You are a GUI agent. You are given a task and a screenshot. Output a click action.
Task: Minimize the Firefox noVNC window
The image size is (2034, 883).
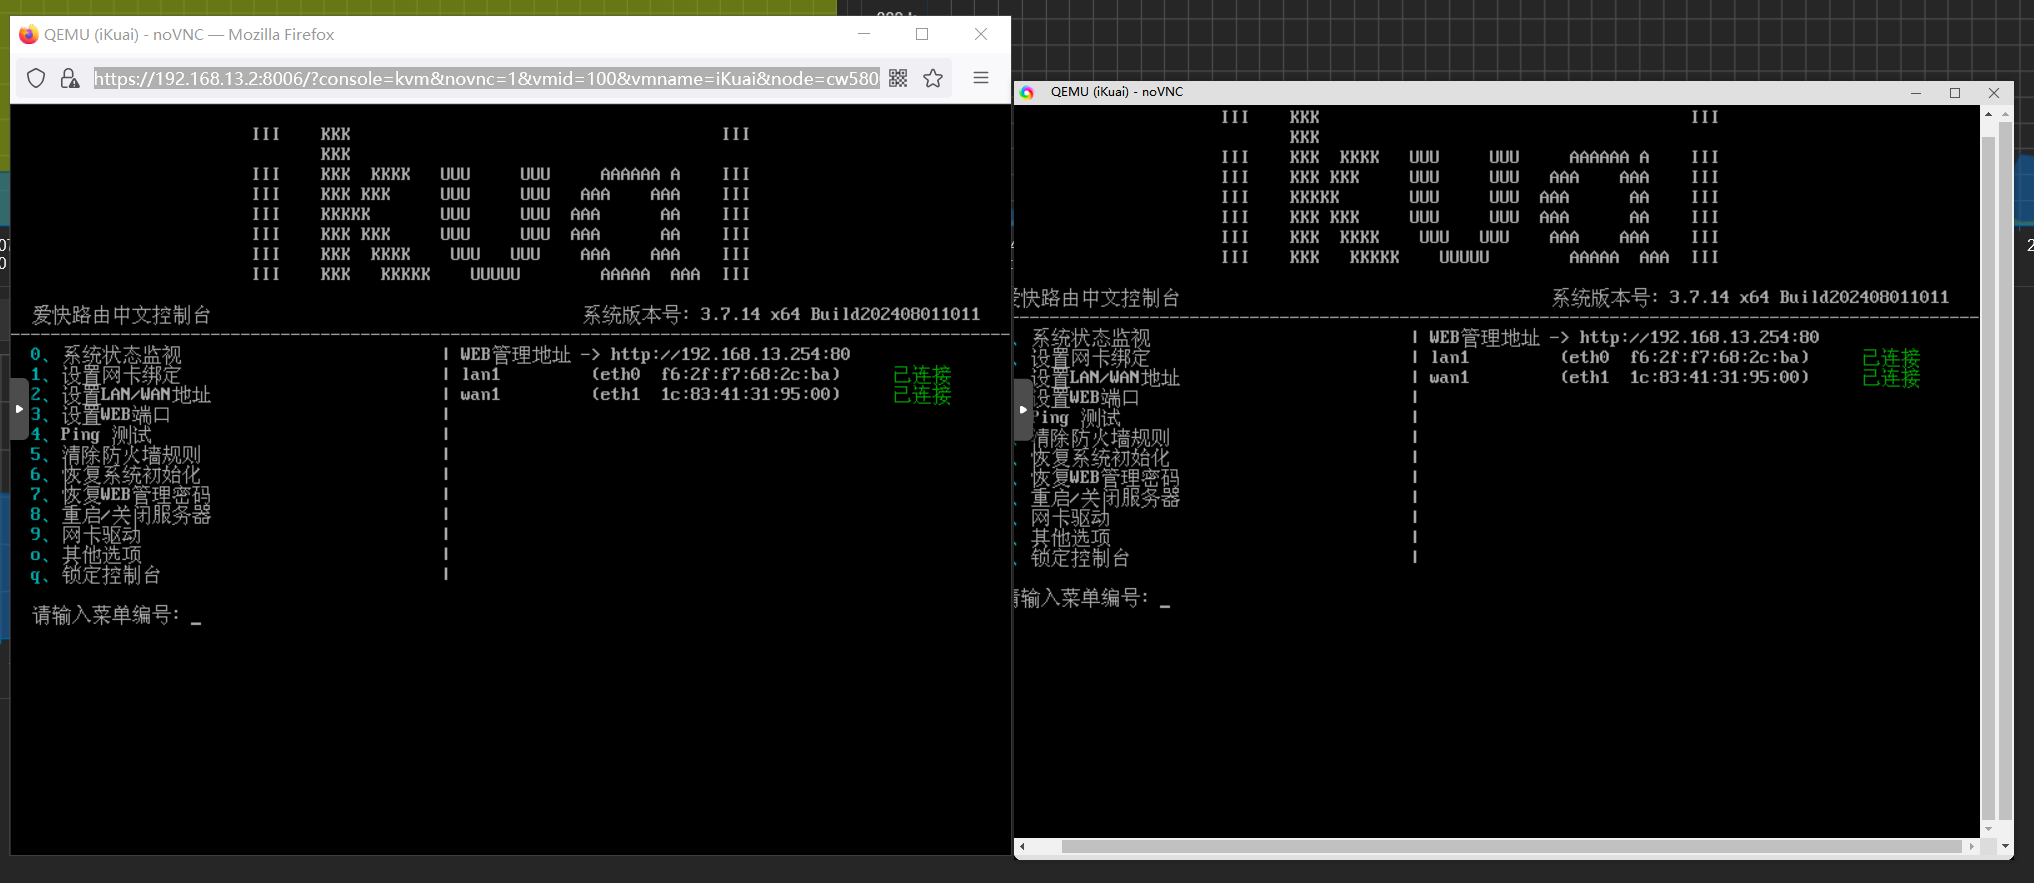pos(864,34)
